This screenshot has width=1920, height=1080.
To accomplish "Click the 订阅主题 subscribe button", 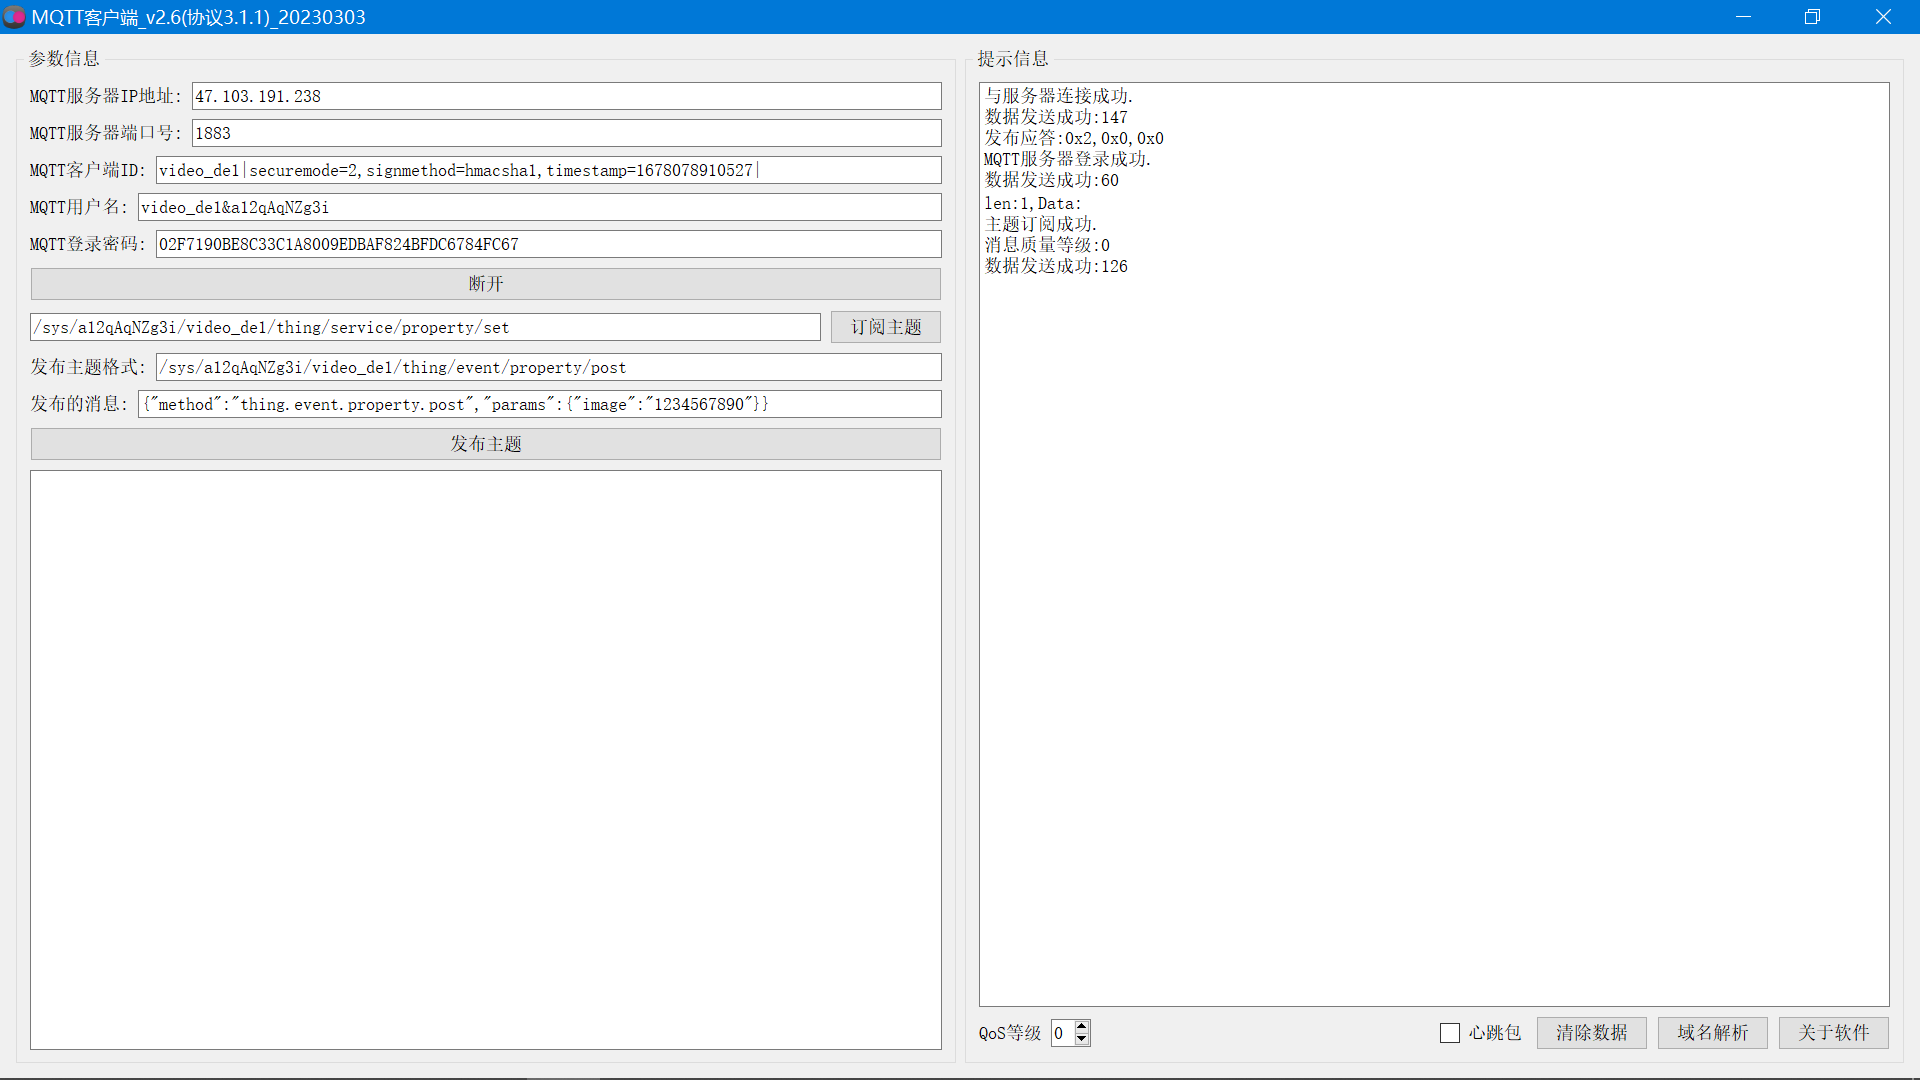I will [886, 327].
